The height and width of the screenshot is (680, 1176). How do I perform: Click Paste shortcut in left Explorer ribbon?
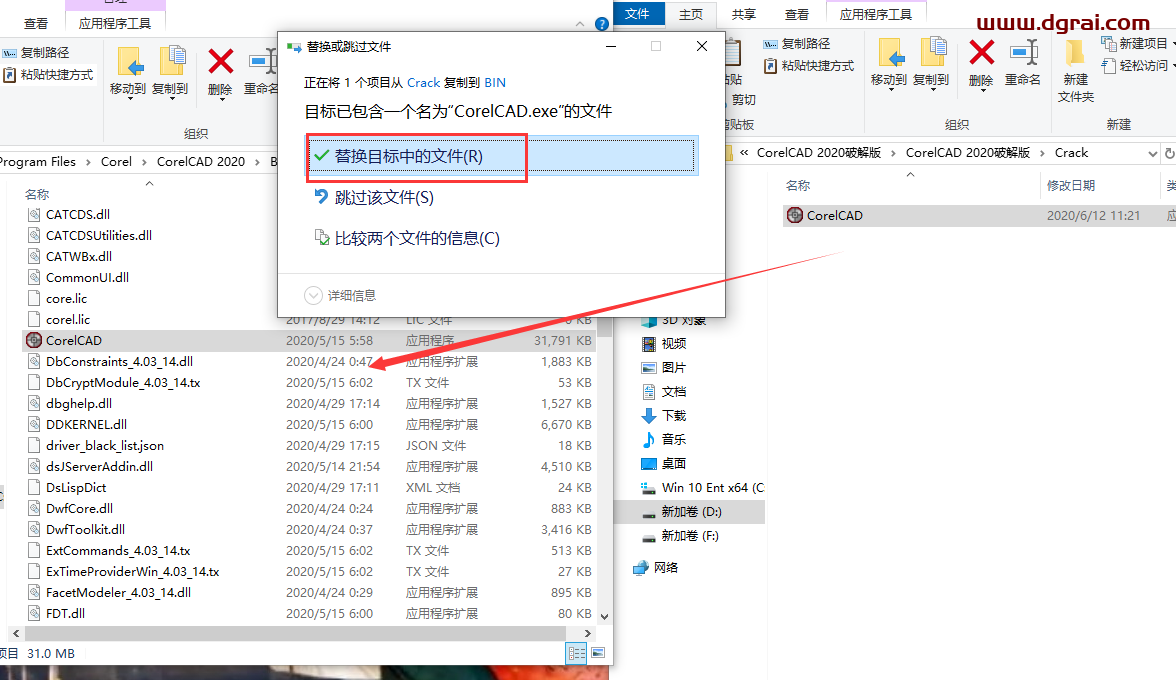[48, 74]
